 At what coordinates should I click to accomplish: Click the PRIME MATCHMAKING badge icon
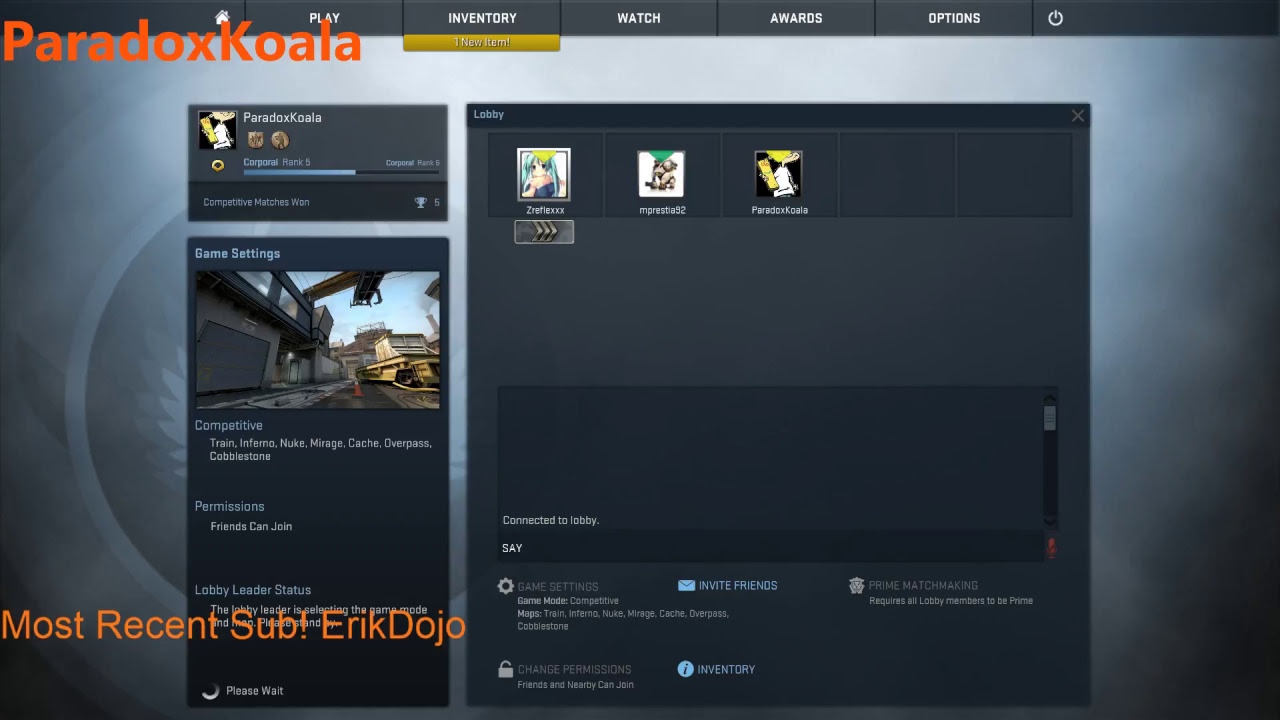(x=857, y=586)
